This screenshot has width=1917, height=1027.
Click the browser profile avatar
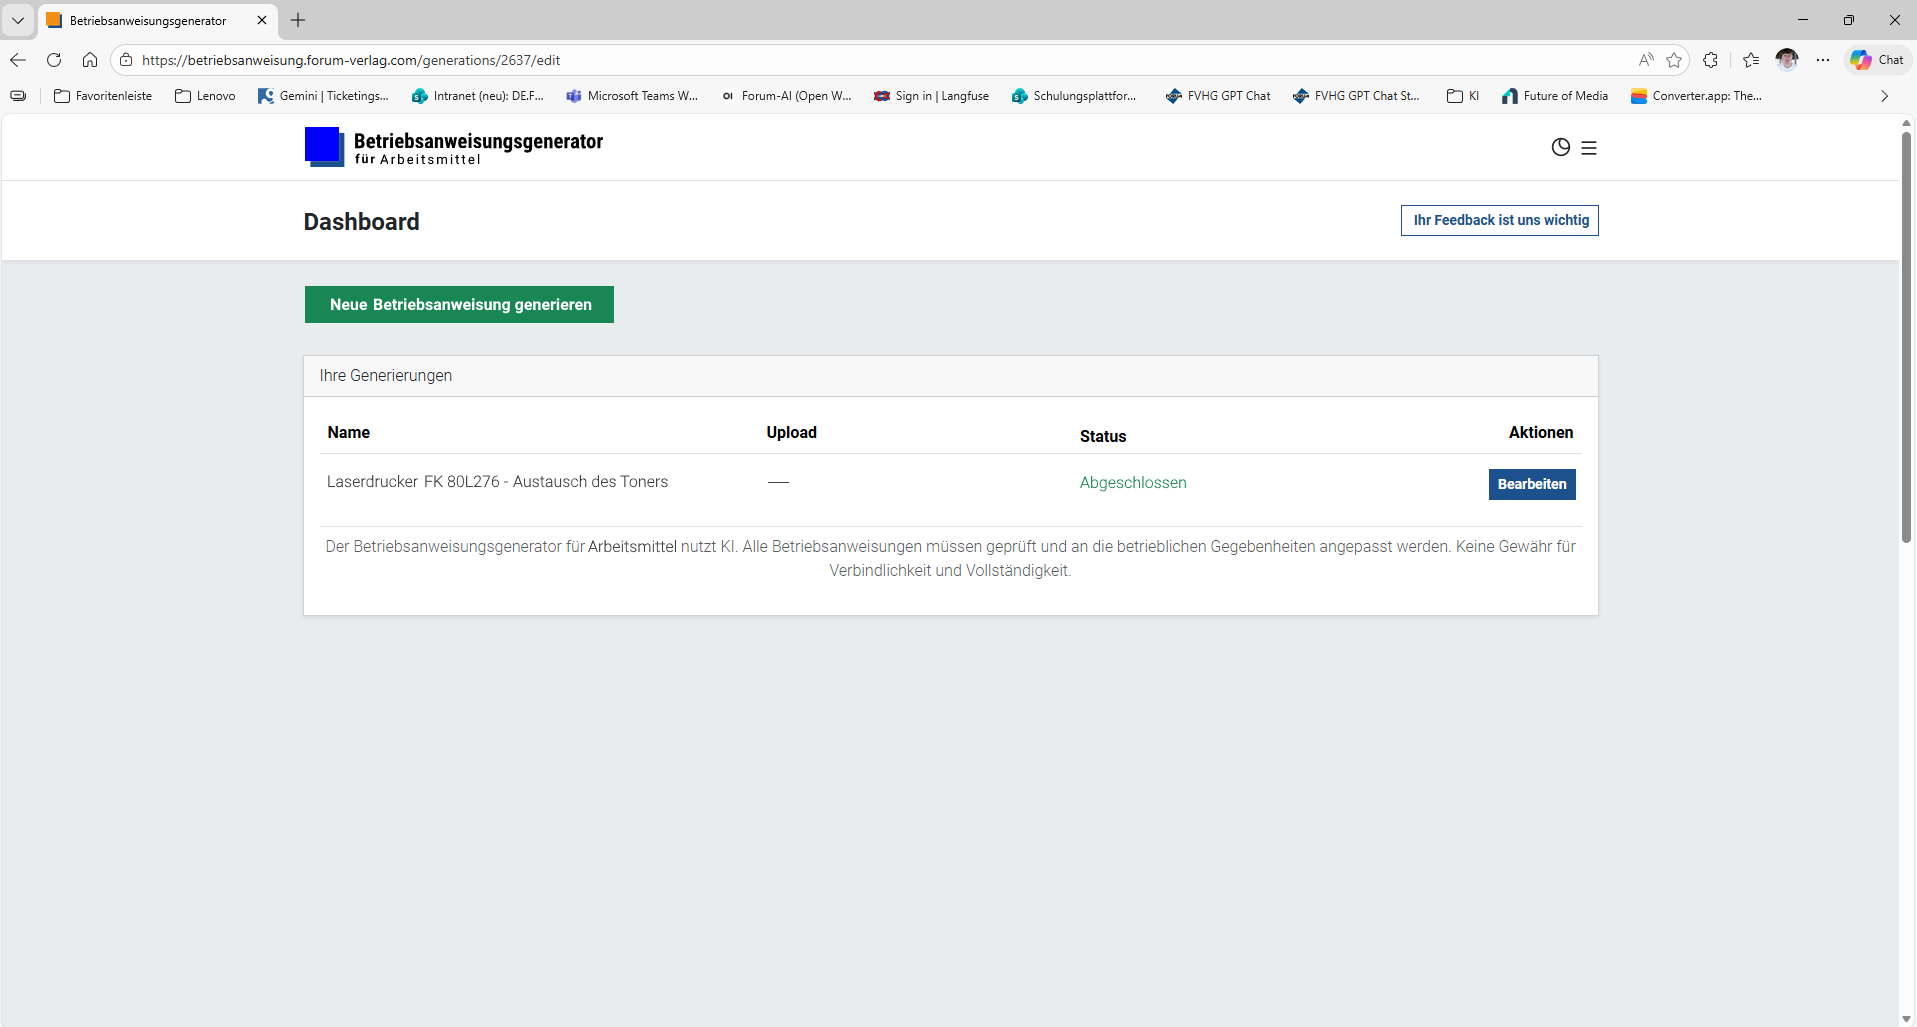[x=1787, y=60]
